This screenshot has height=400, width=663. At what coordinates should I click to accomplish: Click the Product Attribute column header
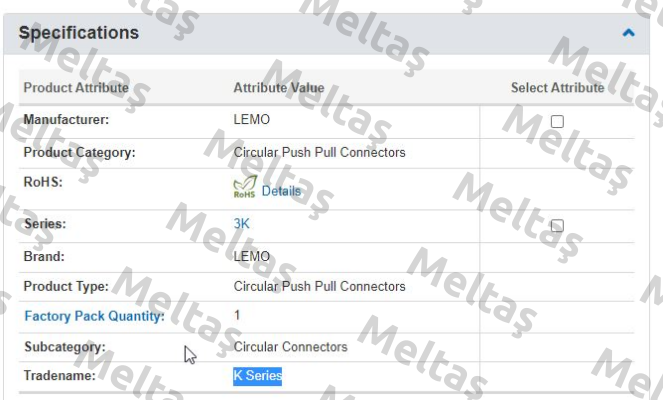click(76, 88)
